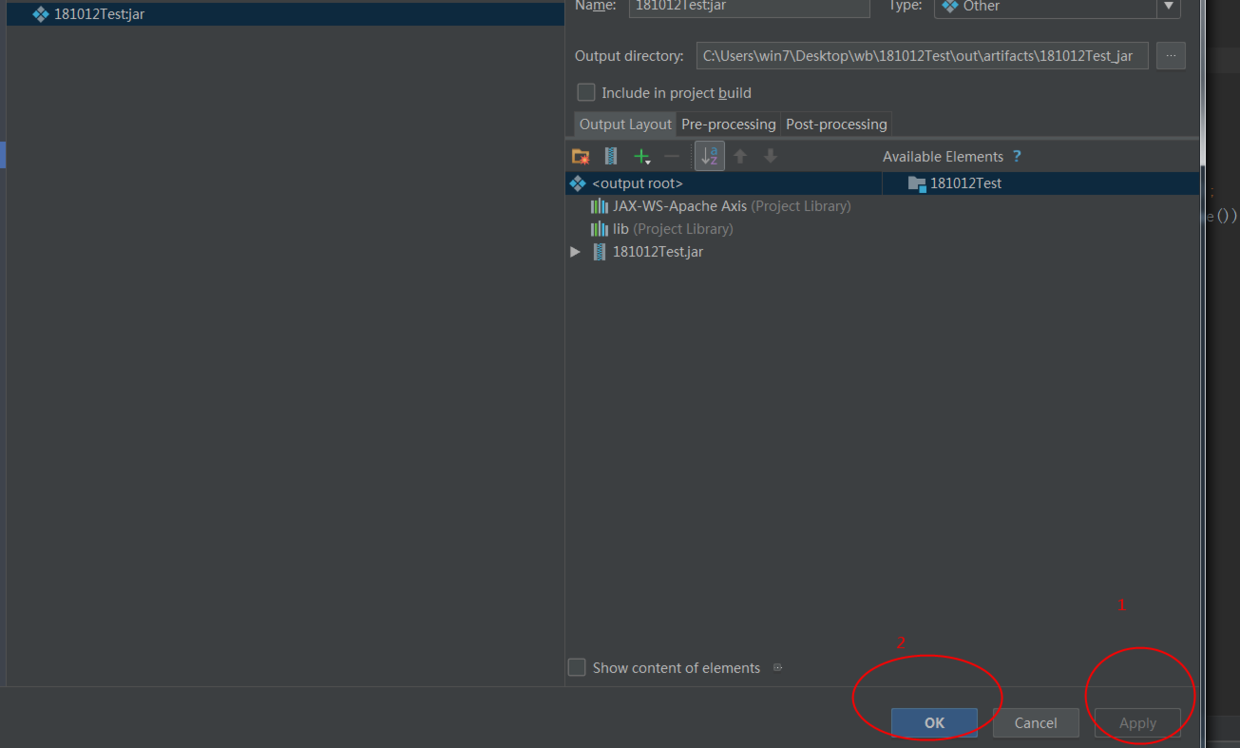Click the Move Down arrow icon
Screen dimensions: 1240x748
click(x=770, y=156)
